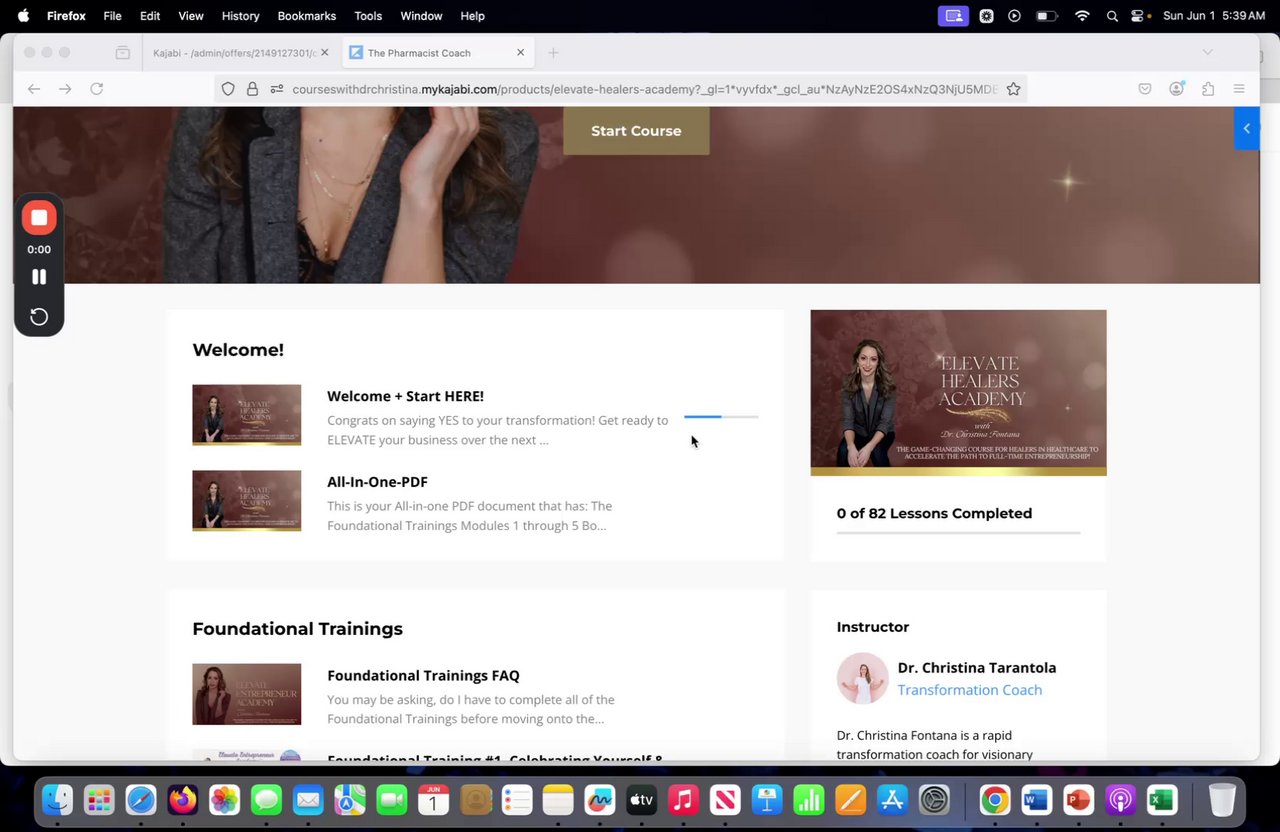Open the Edit menu
This screenshot has width=1280, height=832.
tap(150, 16)
